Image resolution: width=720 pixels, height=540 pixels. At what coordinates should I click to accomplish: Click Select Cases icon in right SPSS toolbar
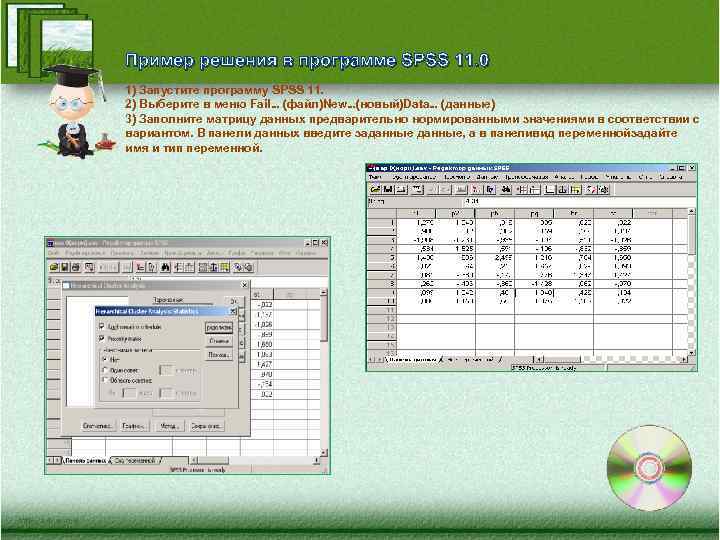[x=576, y=189]
